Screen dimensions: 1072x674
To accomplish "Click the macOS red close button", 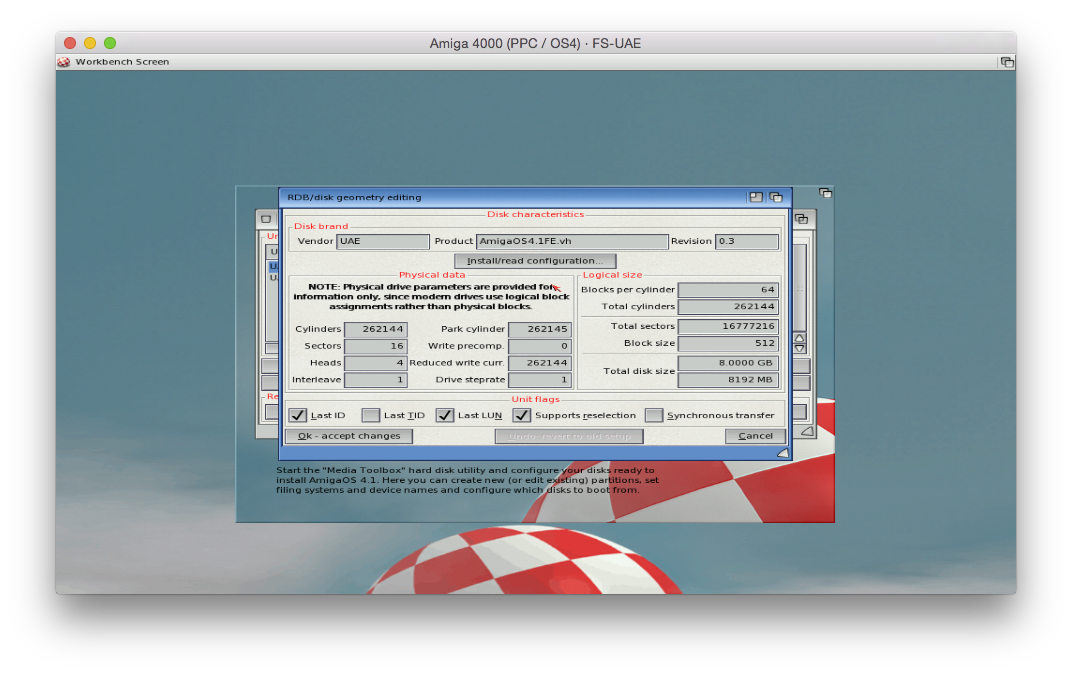I will 70,43.
